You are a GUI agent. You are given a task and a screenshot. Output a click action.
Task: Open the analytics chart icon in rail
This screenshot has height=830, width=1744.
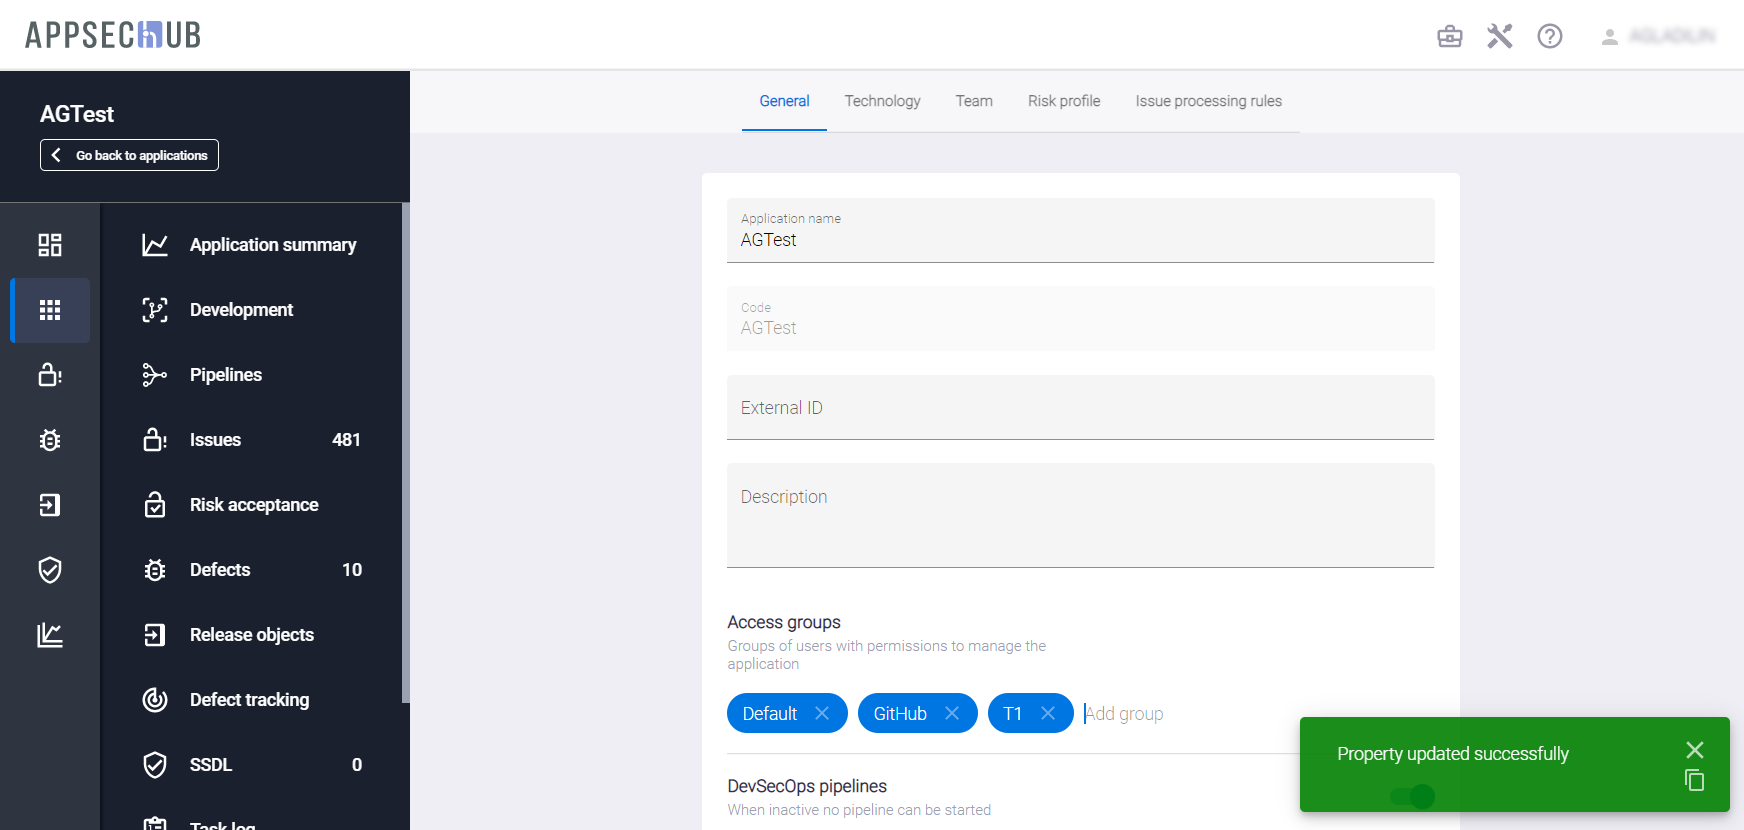50,635
